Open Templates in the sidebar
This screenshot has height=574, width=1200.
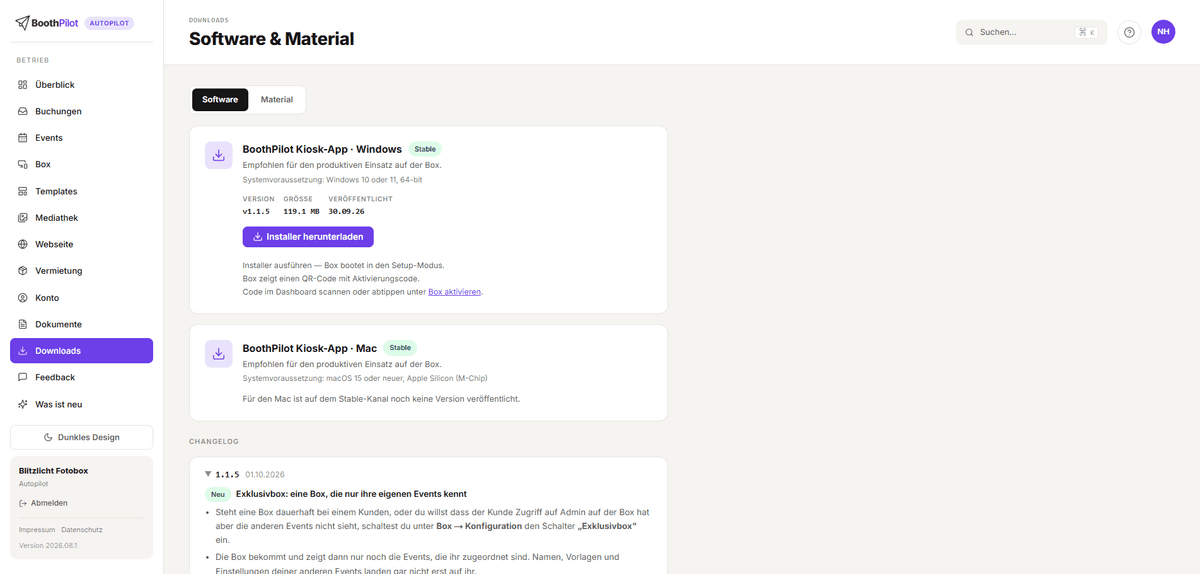(x=81, y=191)
